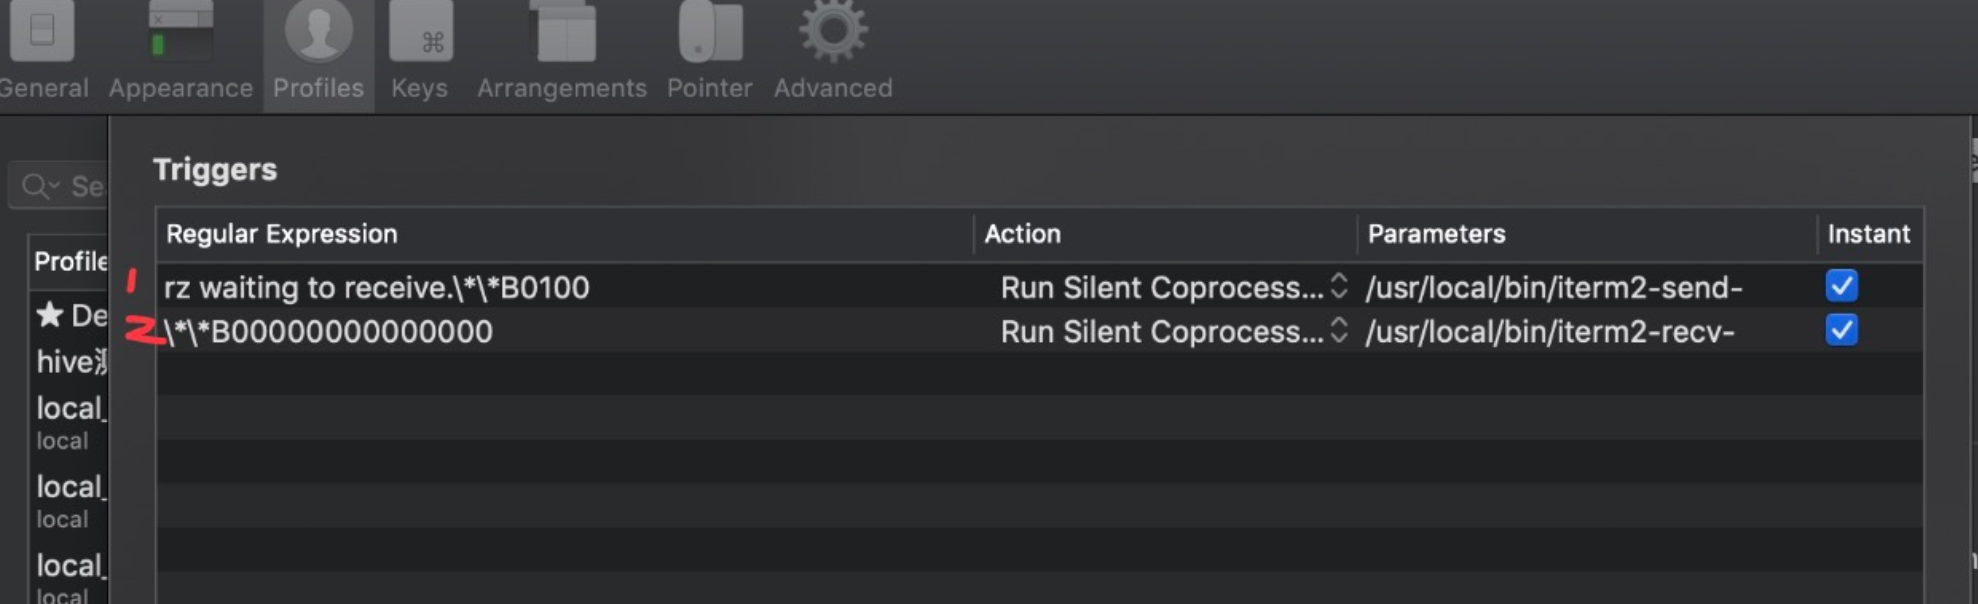Screen dimensions: 1978x604
Task: Click the Regular Expression column header
Action: coord(281,234)
